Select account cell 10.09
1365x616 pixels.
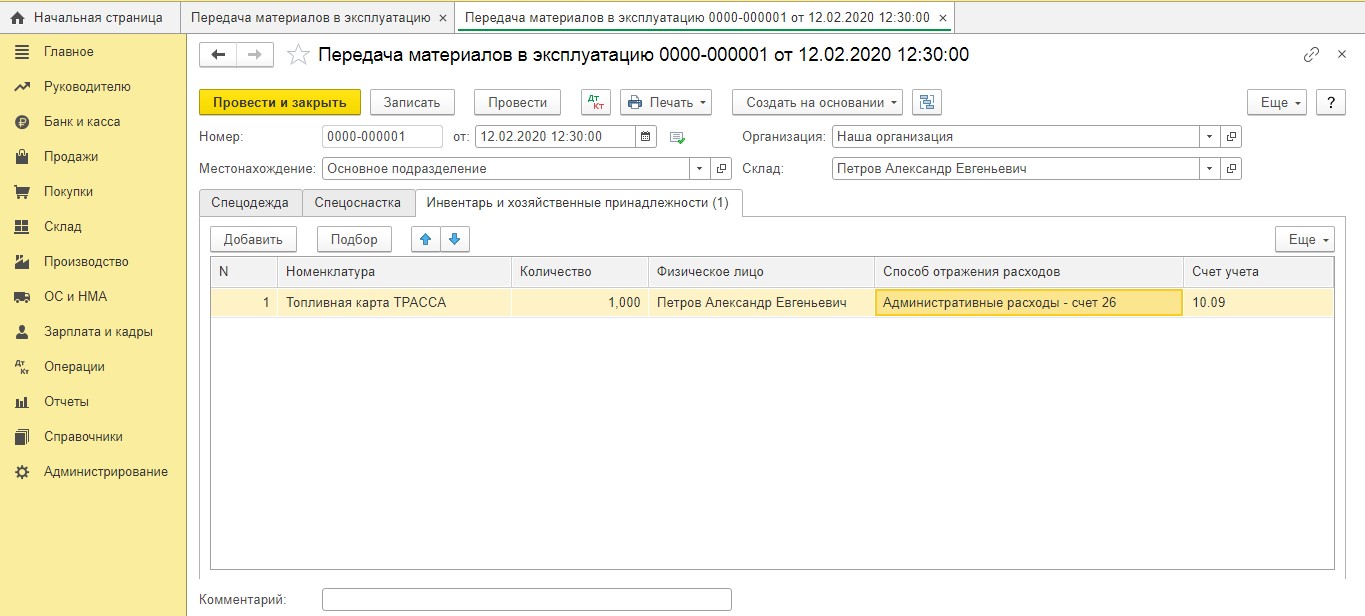click(1258, 302)
